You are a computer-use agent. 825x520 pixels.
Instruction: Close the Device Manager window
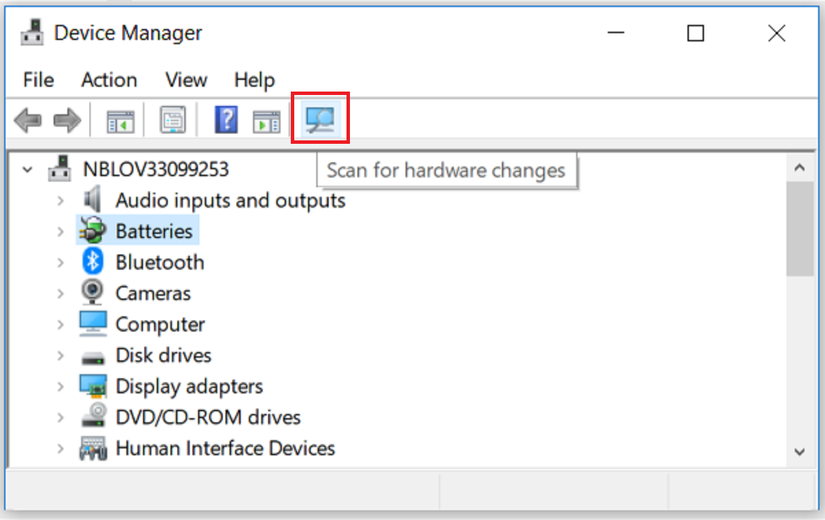[x=777, y=33]
